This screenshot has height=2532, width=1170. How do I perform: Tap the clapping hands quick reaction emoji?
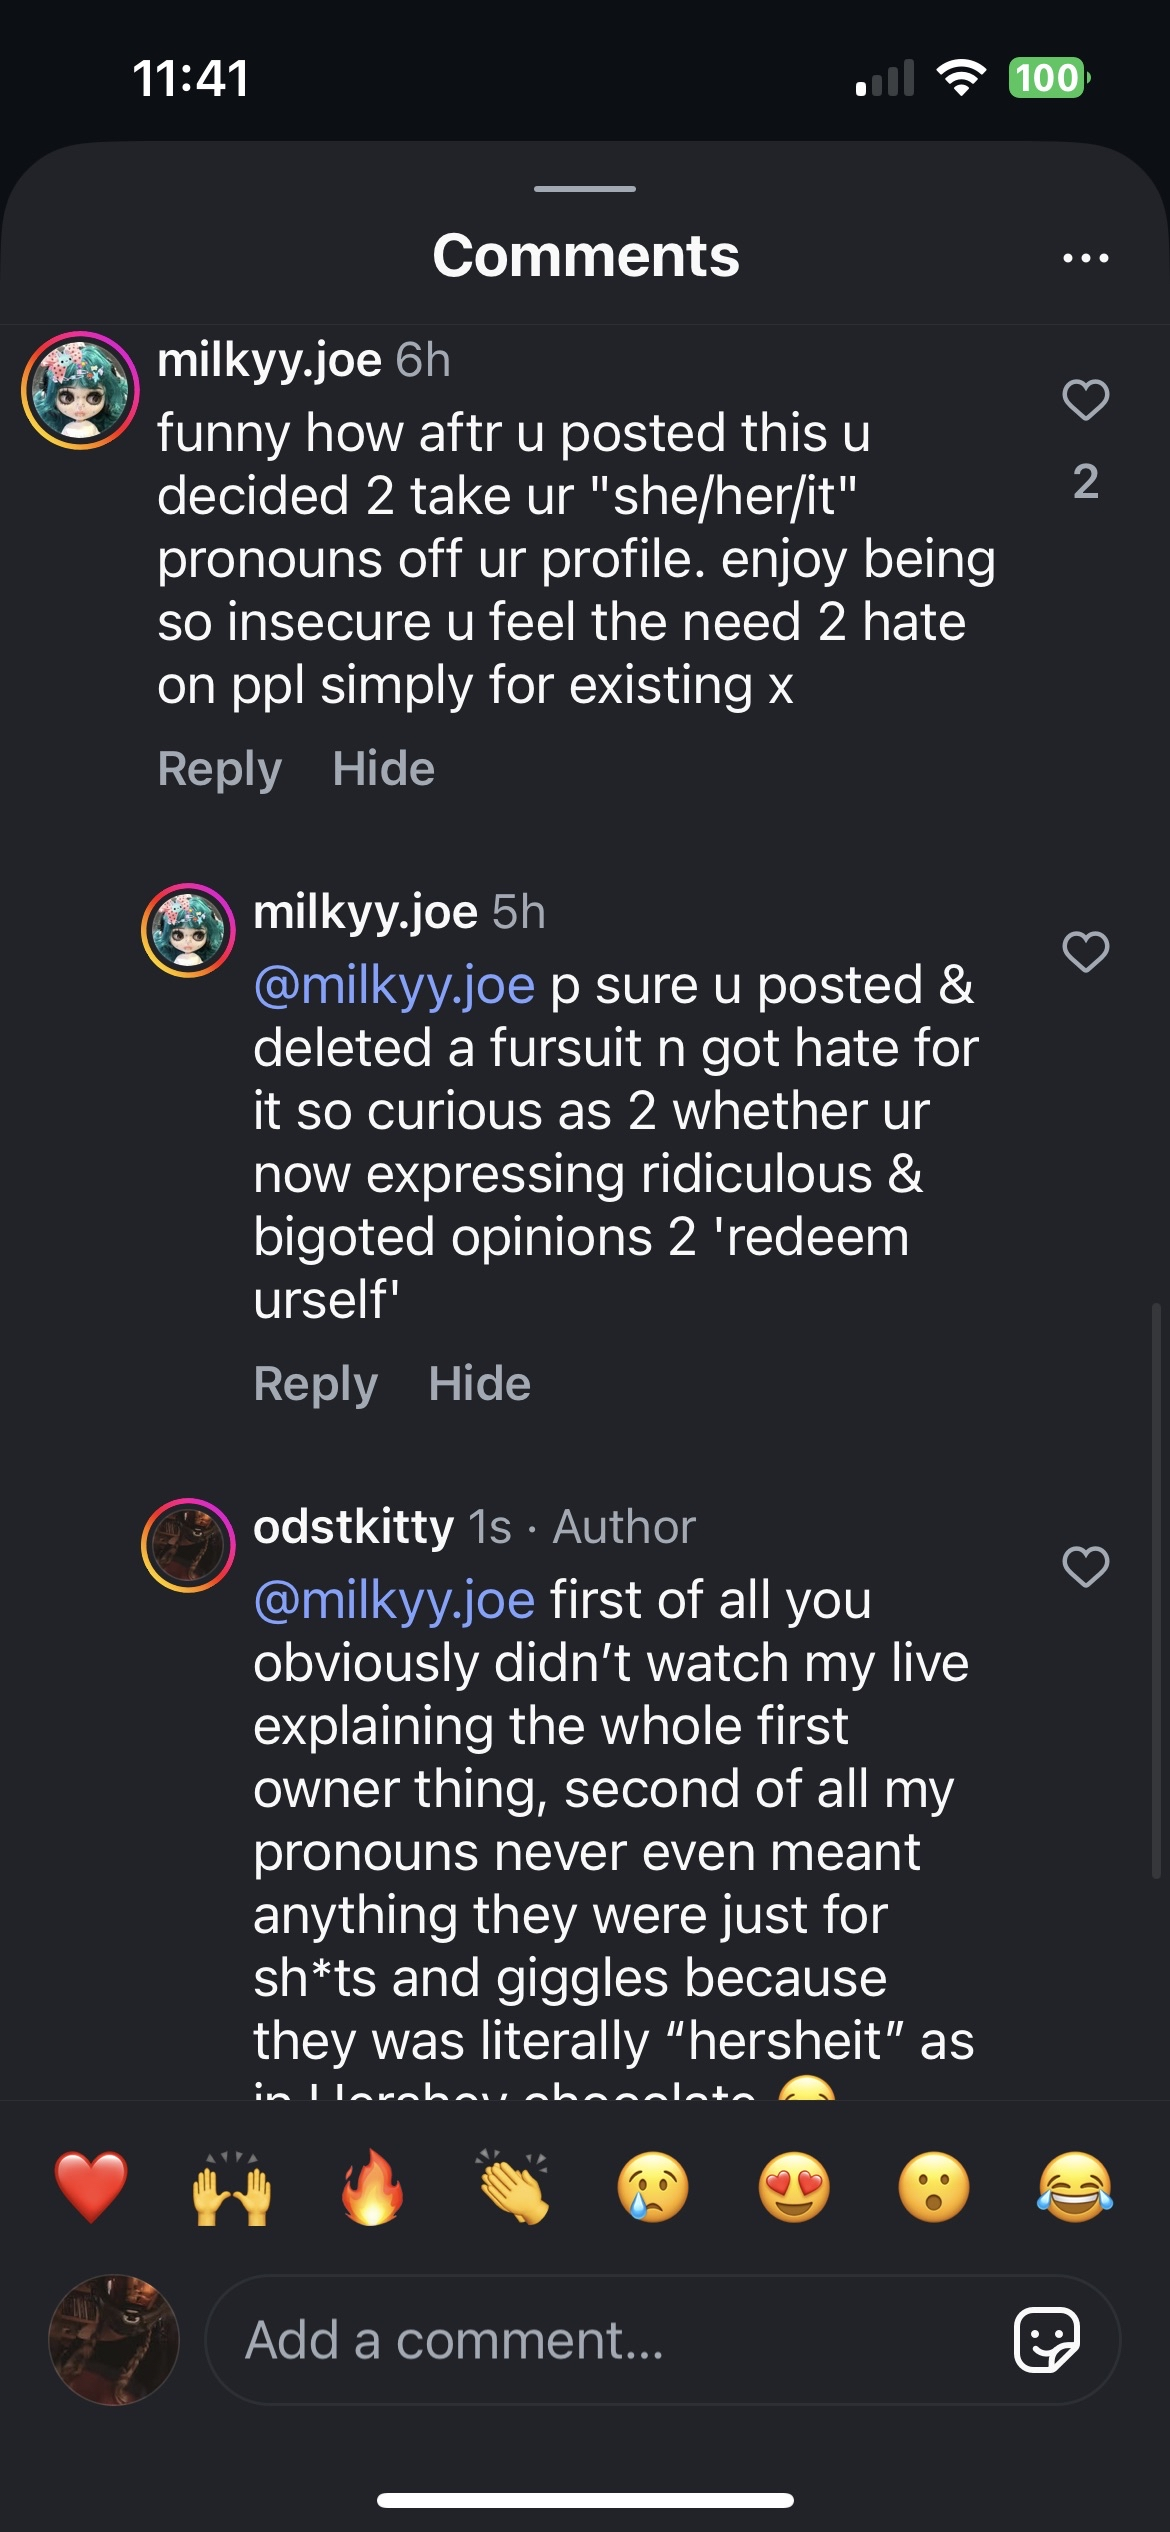tap(513, 2187)
